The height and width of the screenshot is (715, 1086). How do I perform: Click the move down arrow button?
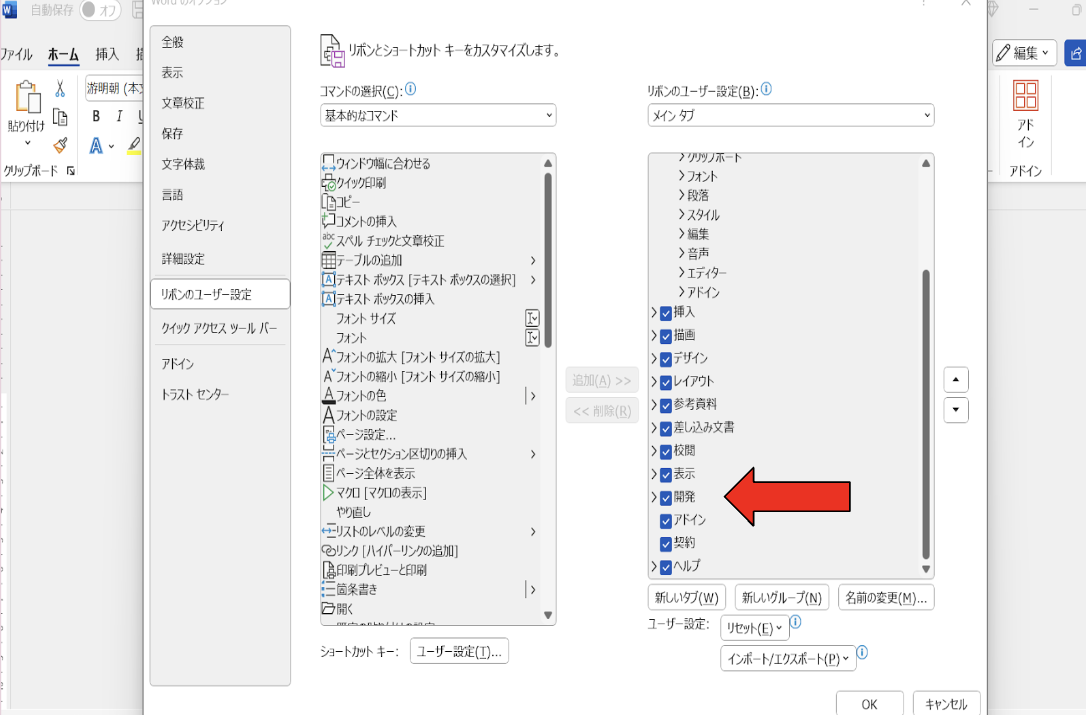click(956, 410)
